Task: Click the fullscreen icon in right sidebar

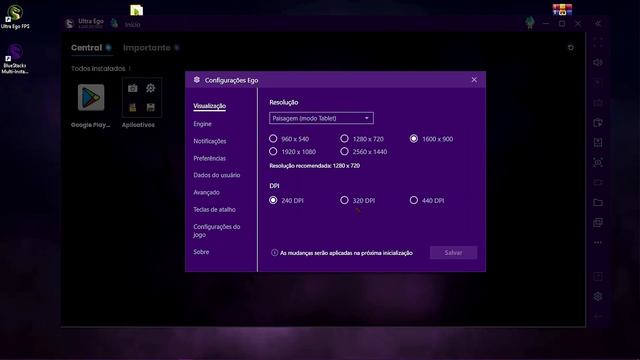Action: 598,42
